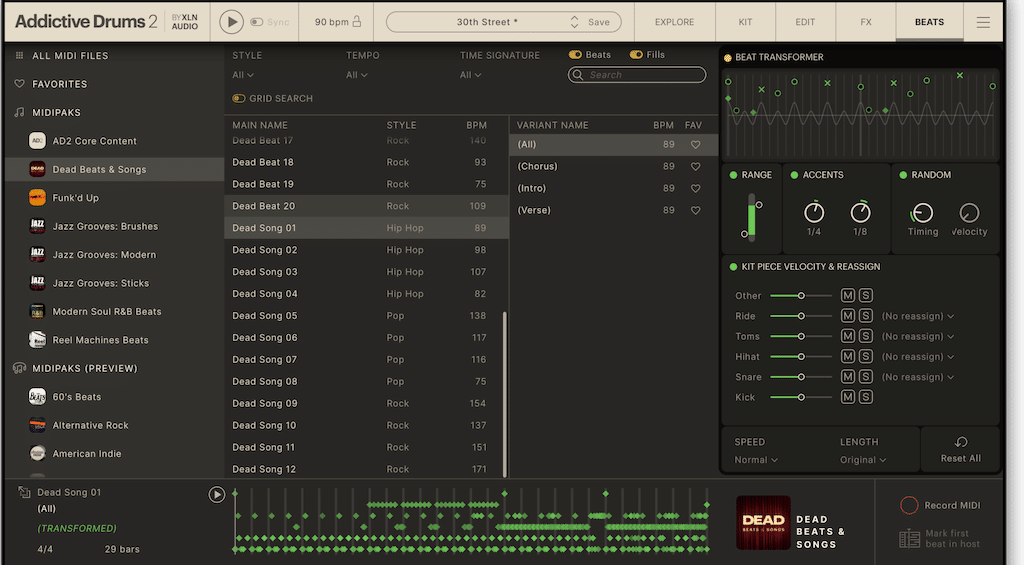
Task: Select 60's Beats preview pak icon
Action: coord(37,396)
